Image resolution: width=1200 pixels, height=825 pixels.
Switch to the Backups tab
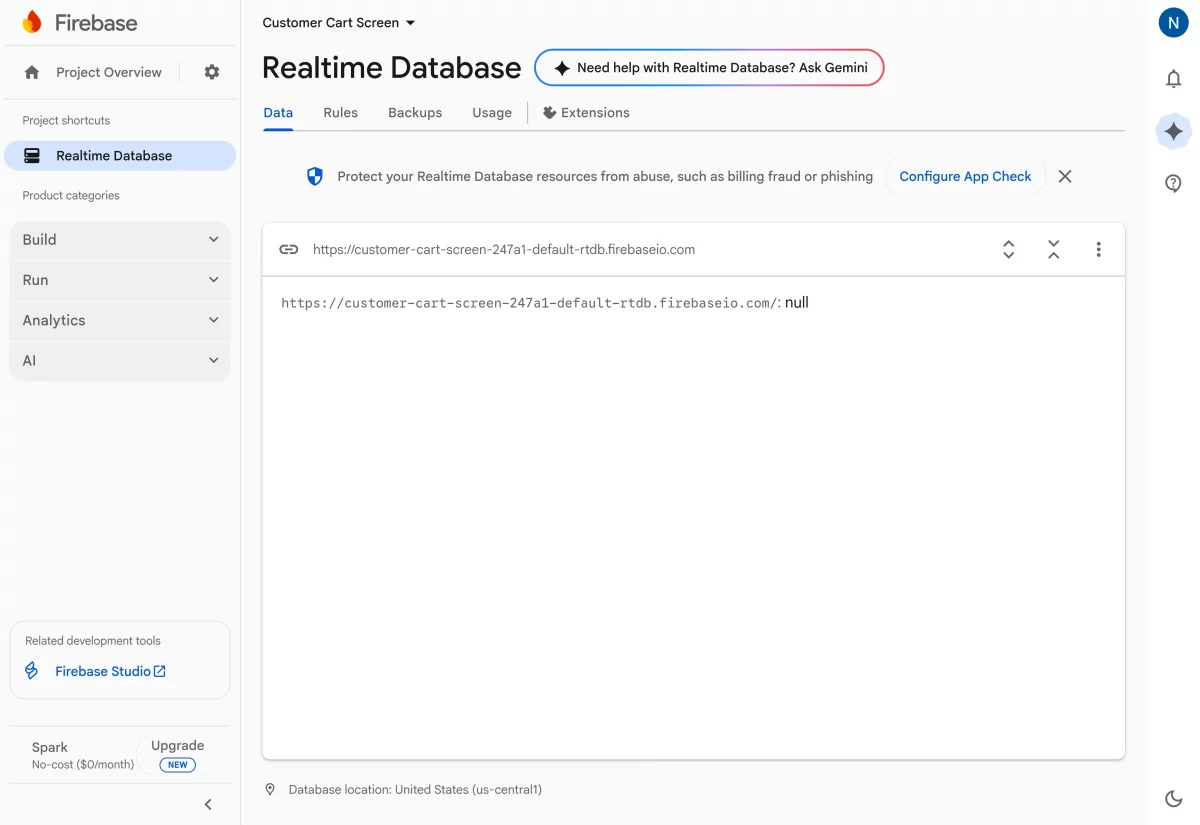coord(415,112)
